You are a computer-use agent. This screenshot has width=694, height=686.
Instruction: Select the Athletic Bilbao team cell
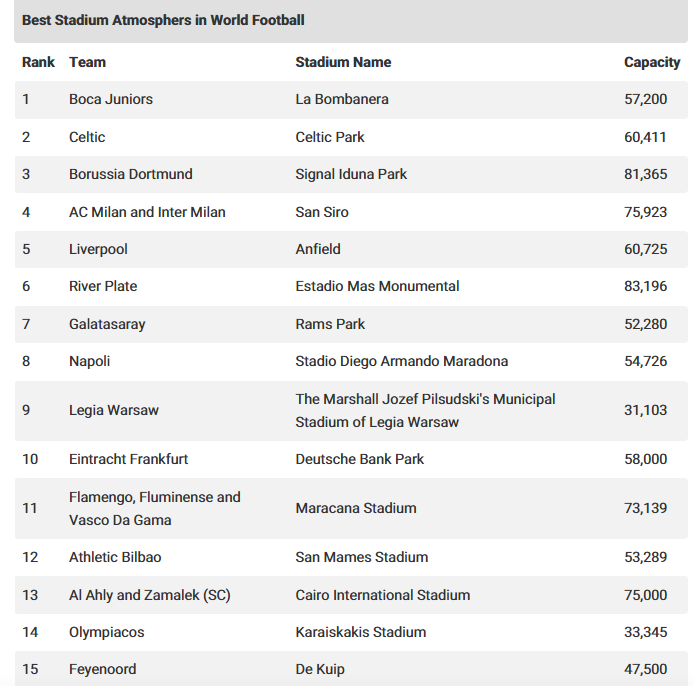pos(115,557)
